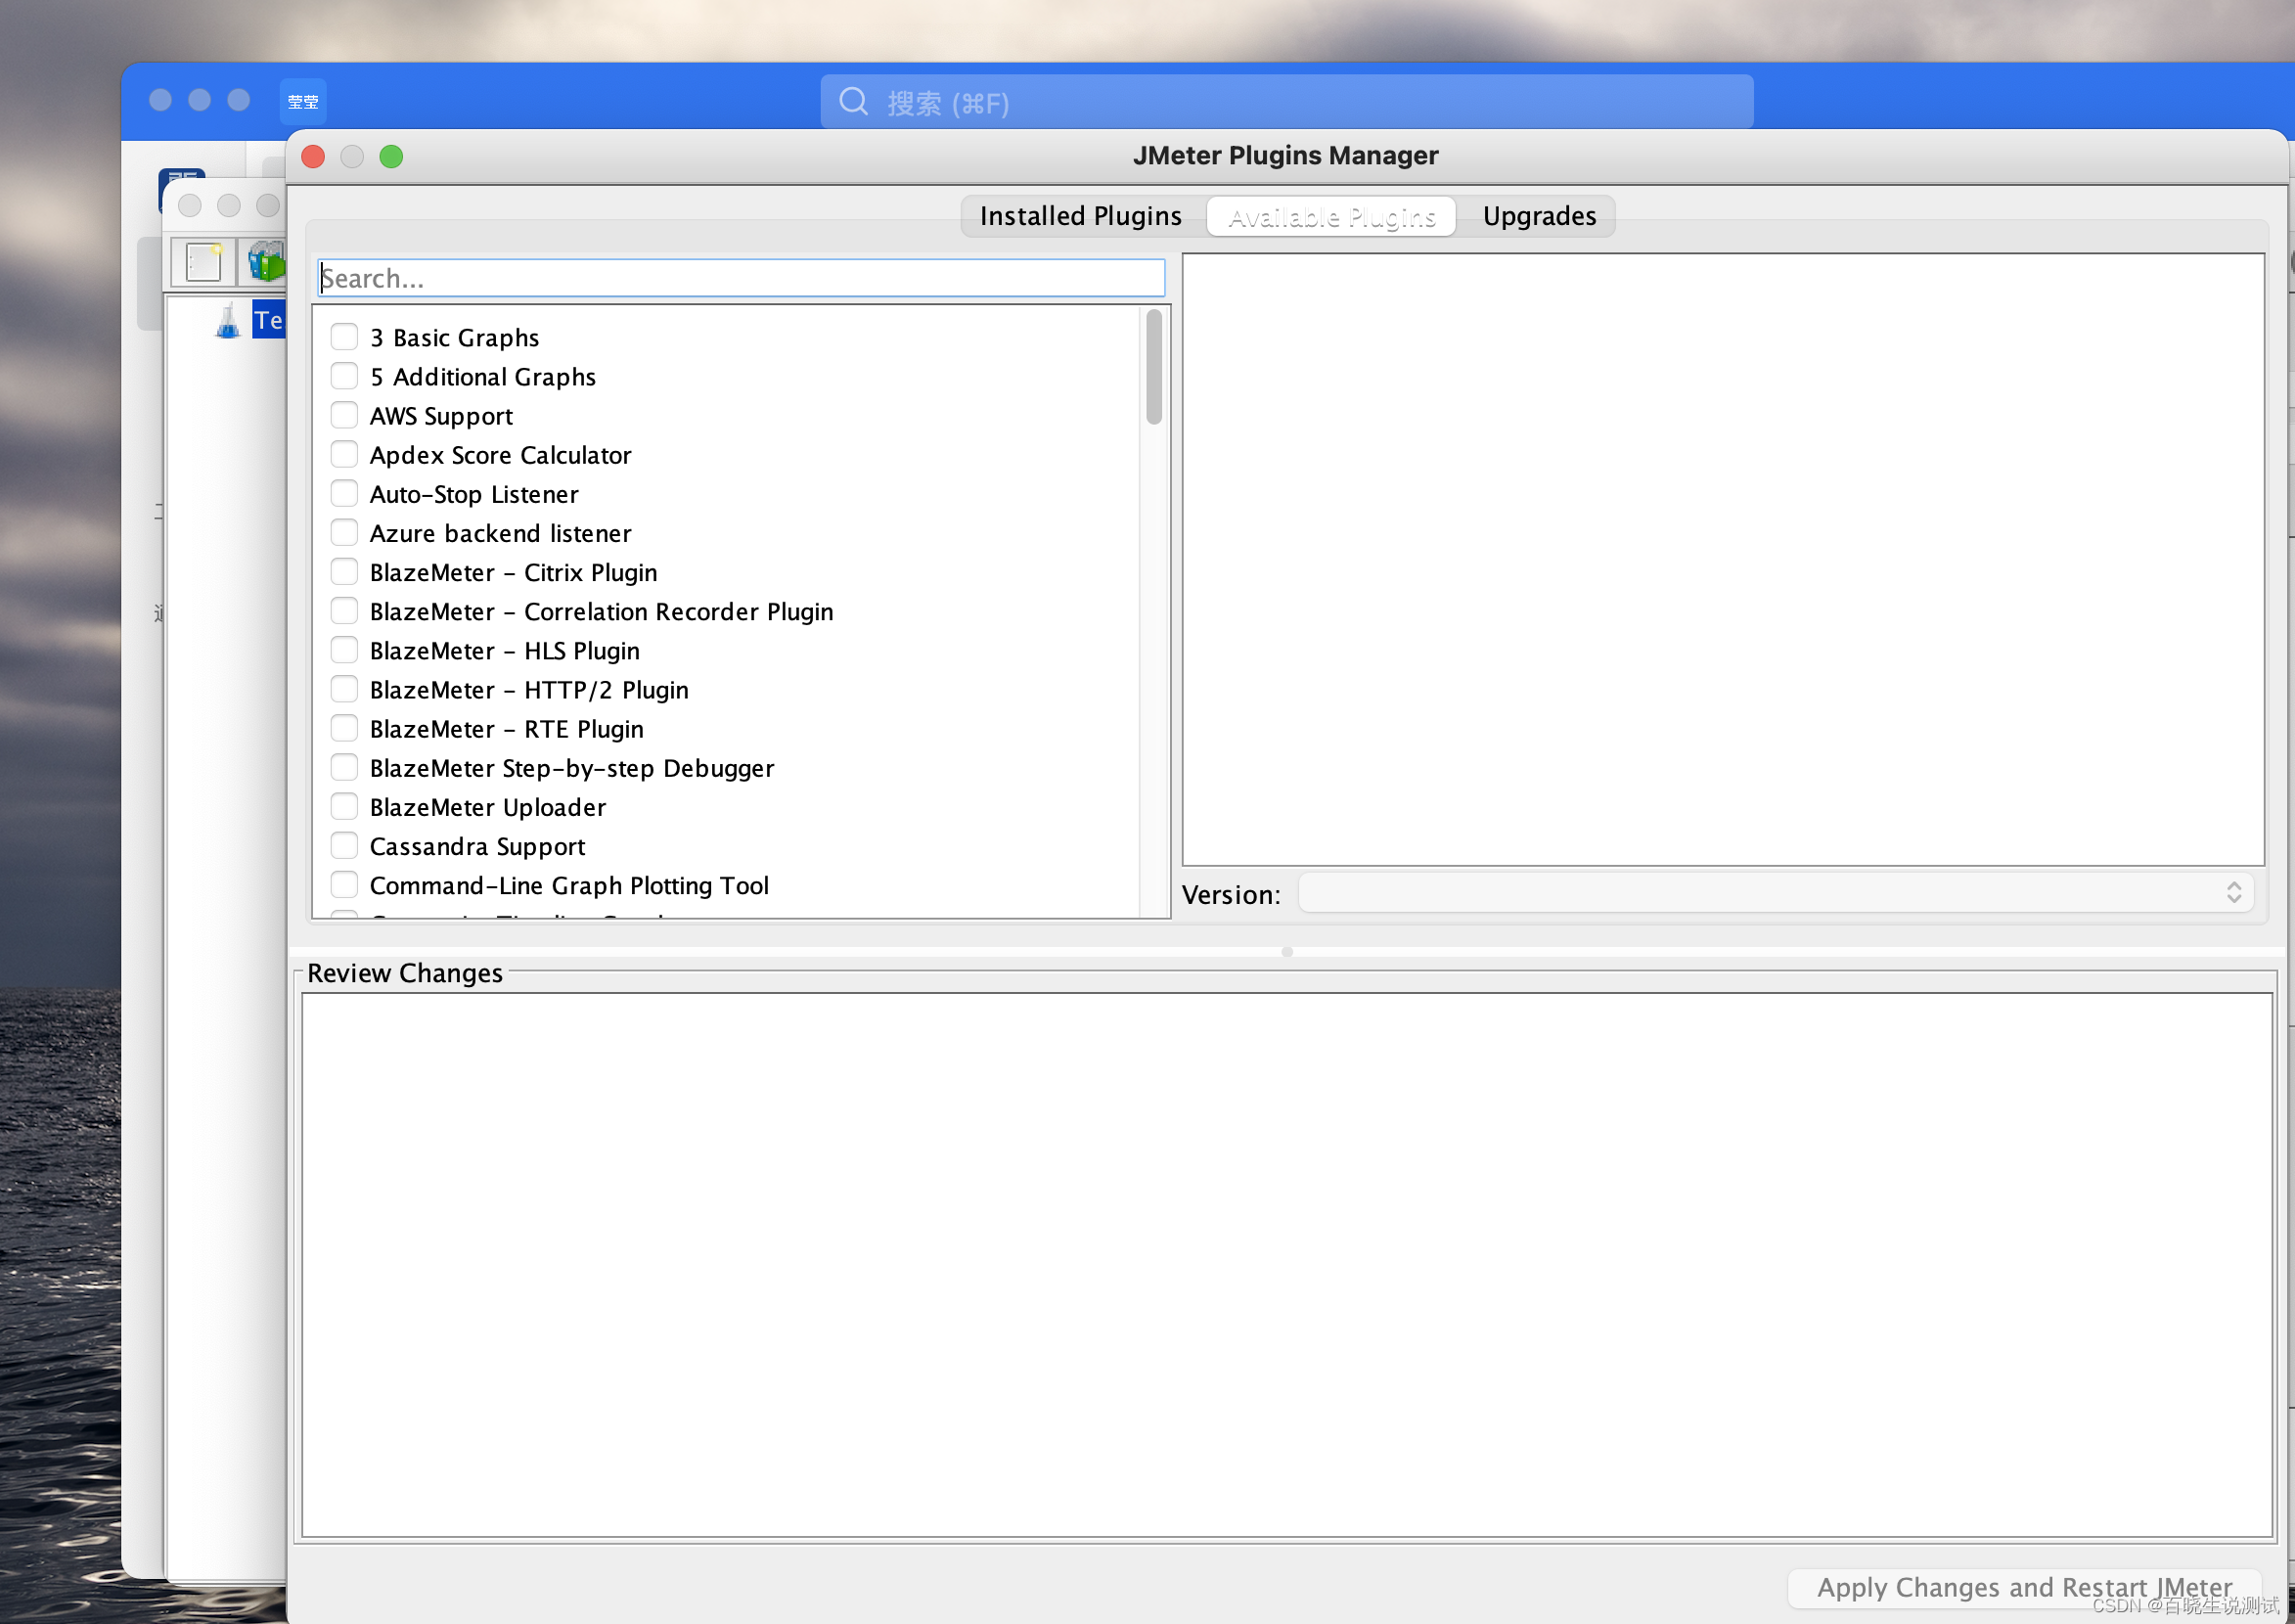Click the JMeter New test plan toolbar icon
Viewport: 2295px width, 1624px height.
click(x=203, y=263)
